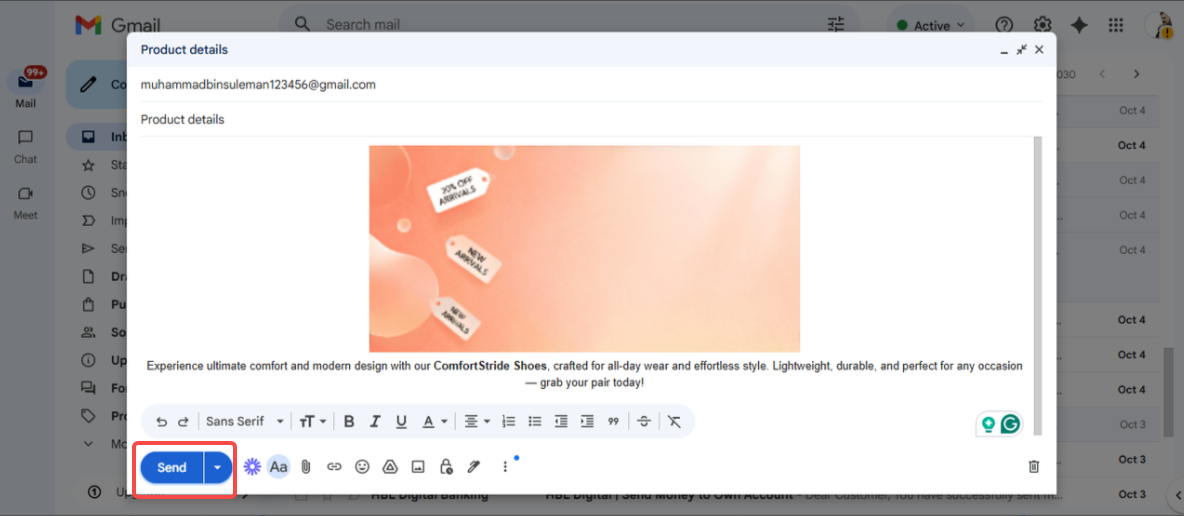Click the ComfortStride Shoes bold text
The width and height of the screenshot is (1184, 516).
490,366
